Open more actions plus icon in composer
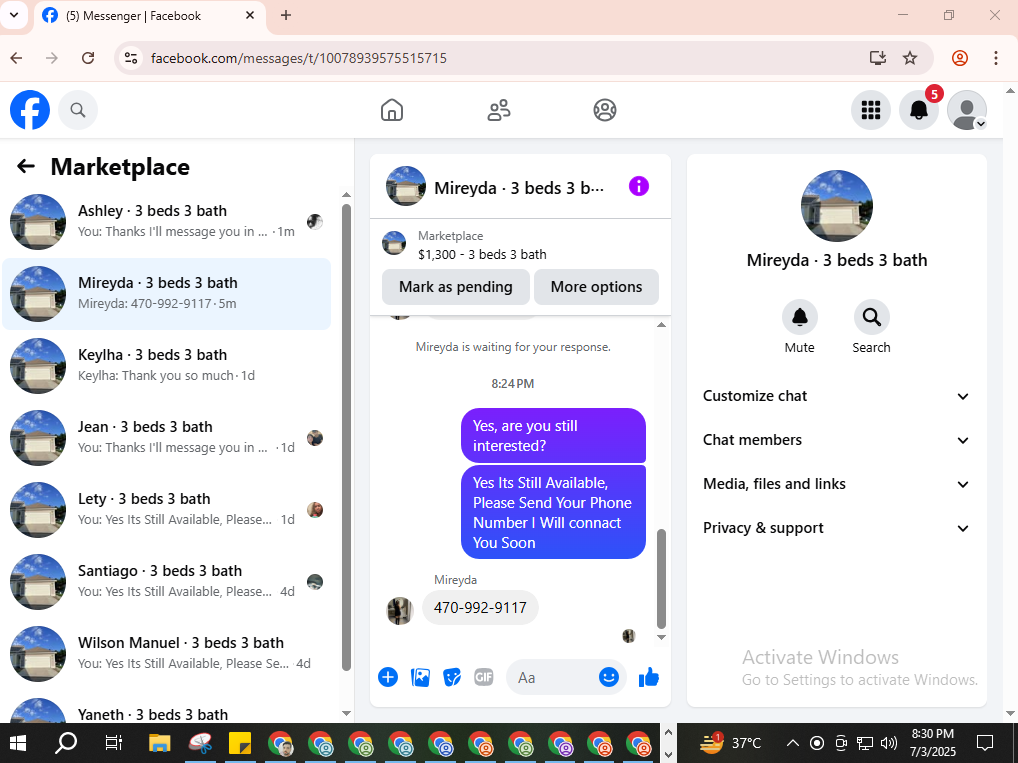The height and width of the screenshot is (763, 1018). click(x=388, y=677)
